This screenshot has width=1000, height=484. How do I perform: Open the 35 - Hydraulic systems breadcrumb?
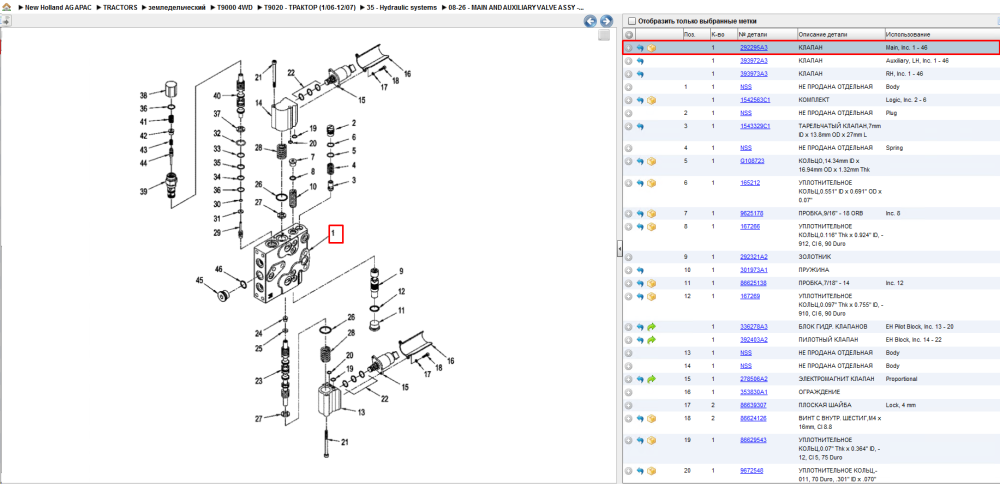coord(402,7)
